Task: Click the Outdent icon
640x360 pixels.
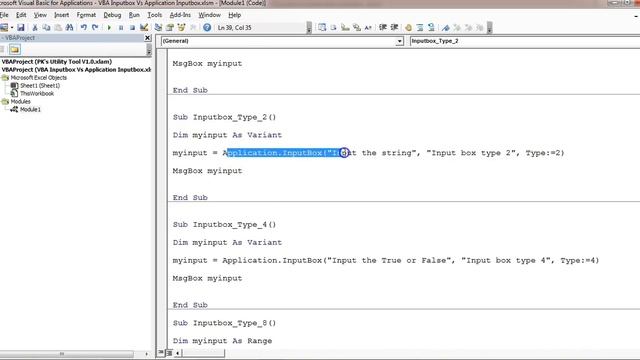Action: 394,28
